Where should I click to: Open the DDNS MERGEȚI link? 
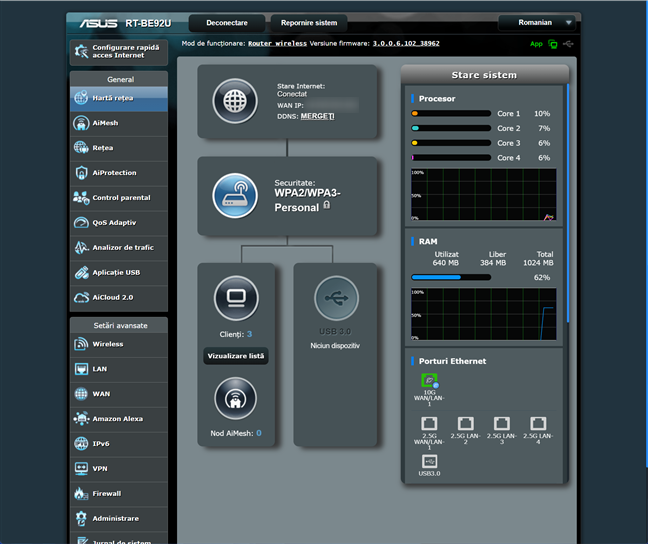[x=317, y=116]
